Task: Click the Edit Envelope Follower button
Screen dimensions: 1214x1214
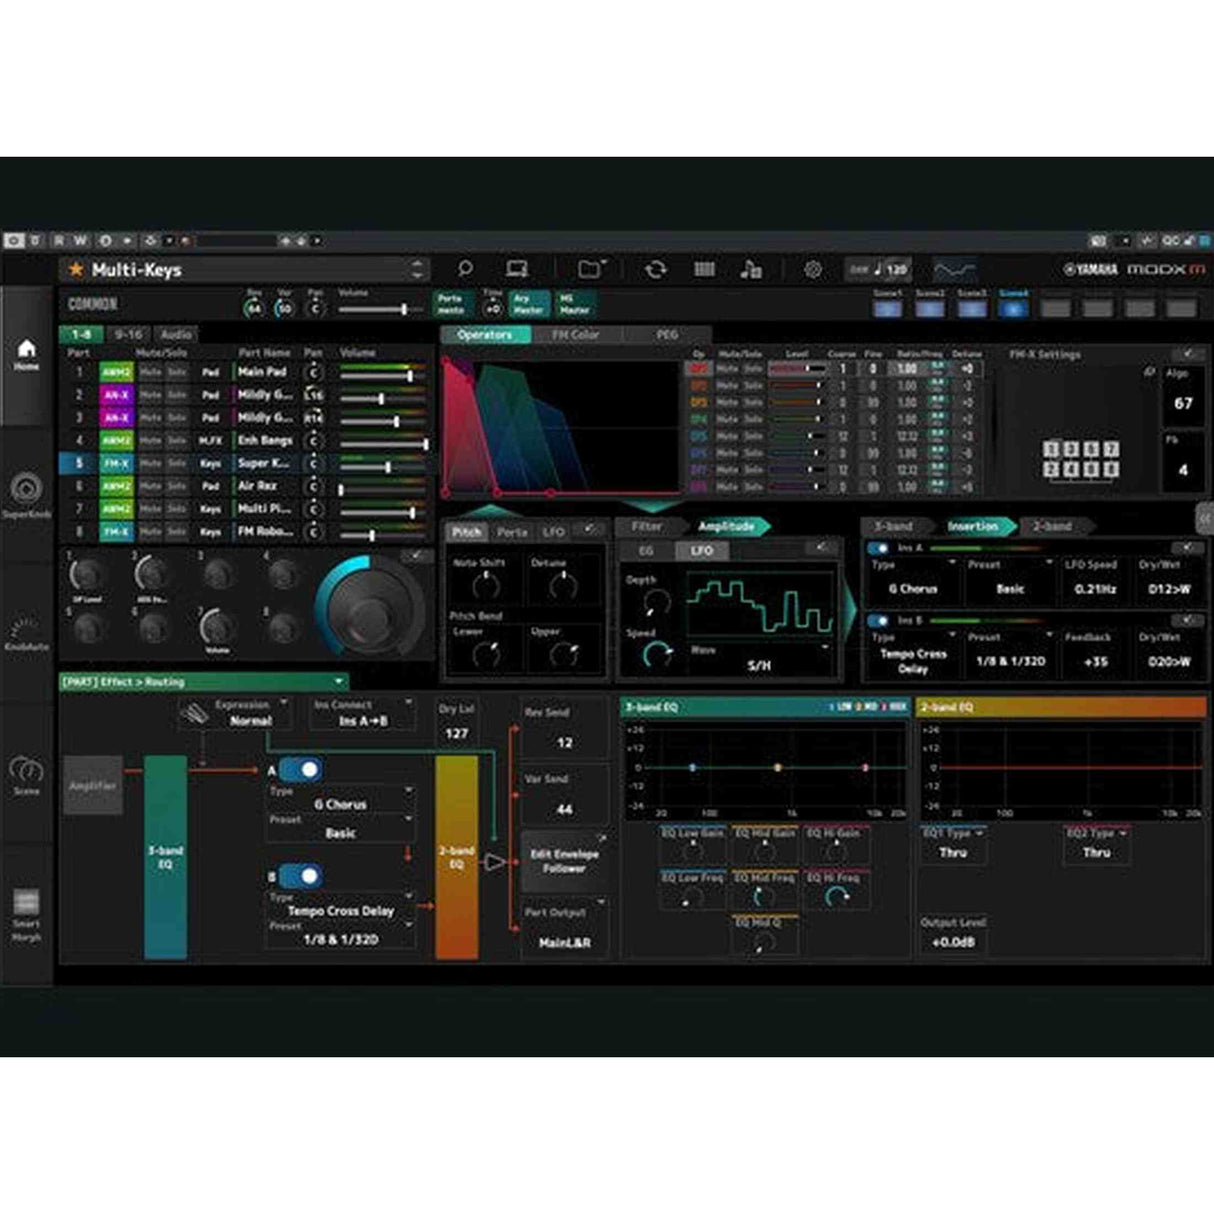Action: pos(564,861)
